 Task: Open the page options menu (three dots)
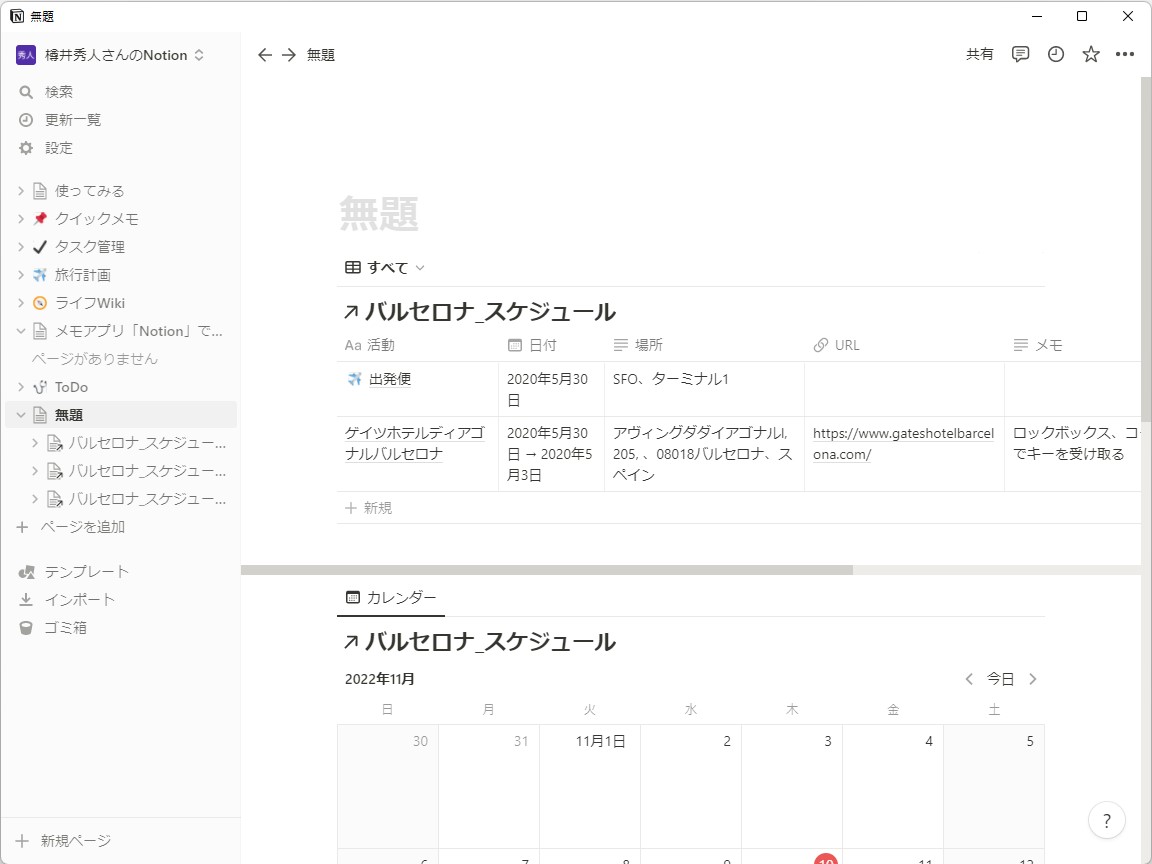pos(1125,54)
